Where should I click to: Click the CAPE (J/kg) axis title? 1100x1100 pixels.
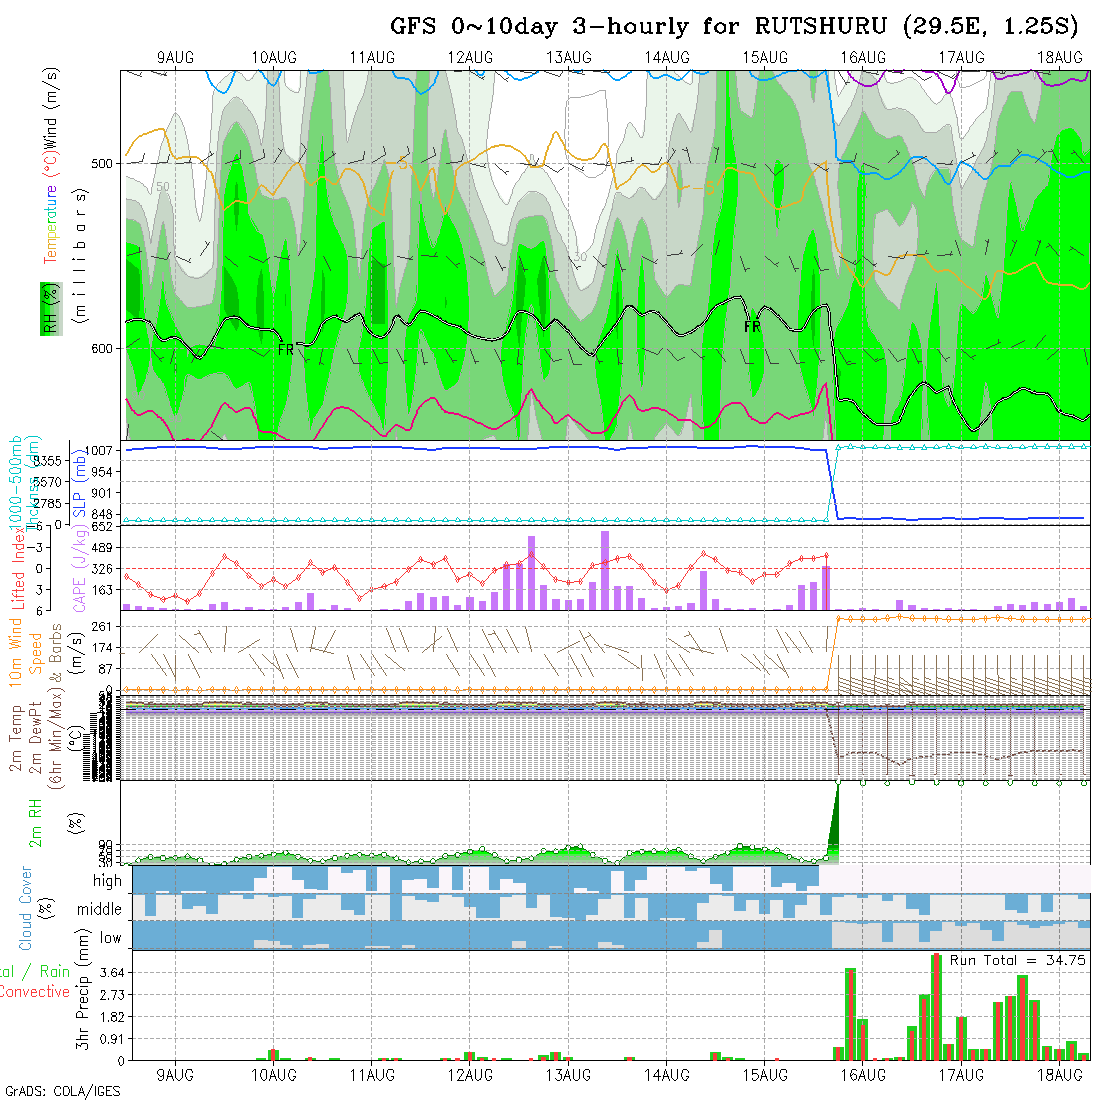[x=80, y=569]
